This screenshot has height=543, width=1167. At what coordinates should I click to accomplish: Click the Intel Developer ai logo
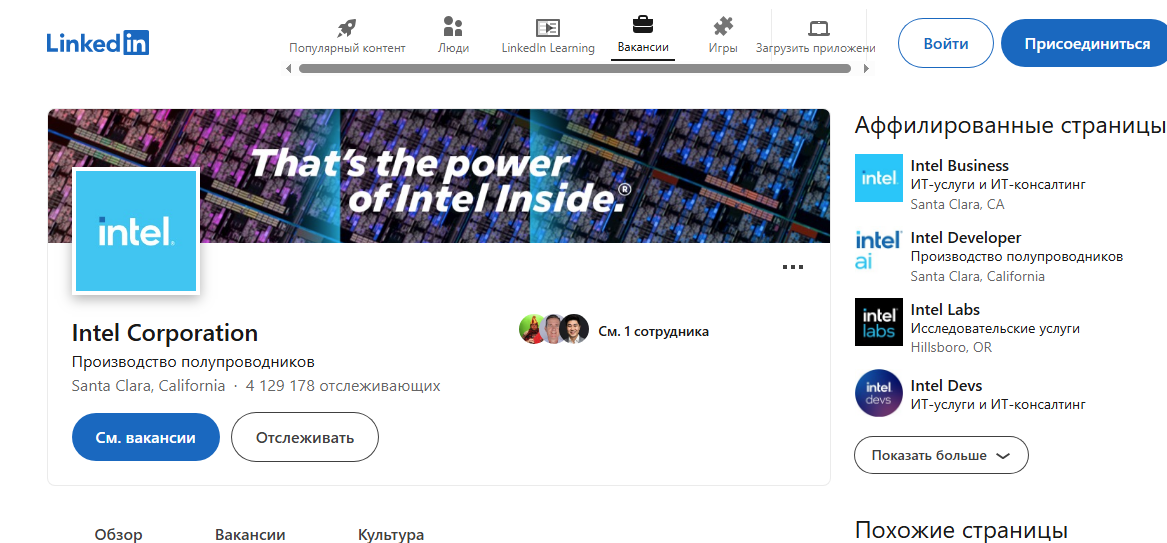coord(878,250)
